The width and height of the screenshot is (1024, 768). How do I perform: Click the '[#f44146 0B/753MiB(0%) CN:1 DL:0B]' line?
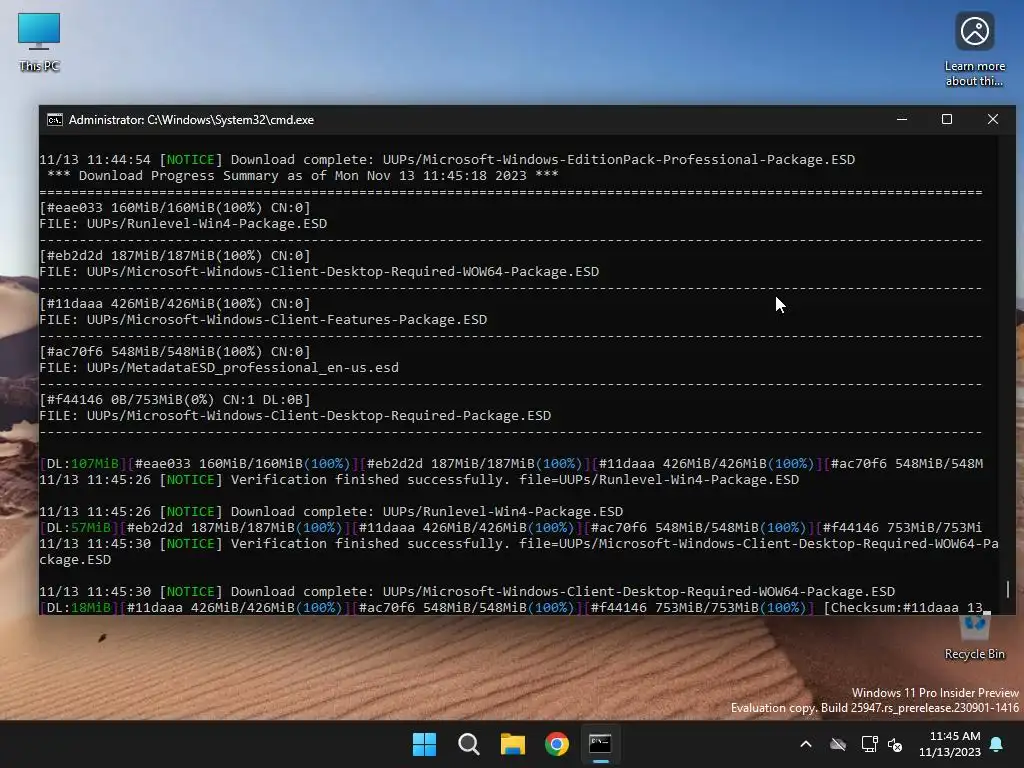click(x=175, y=400)
